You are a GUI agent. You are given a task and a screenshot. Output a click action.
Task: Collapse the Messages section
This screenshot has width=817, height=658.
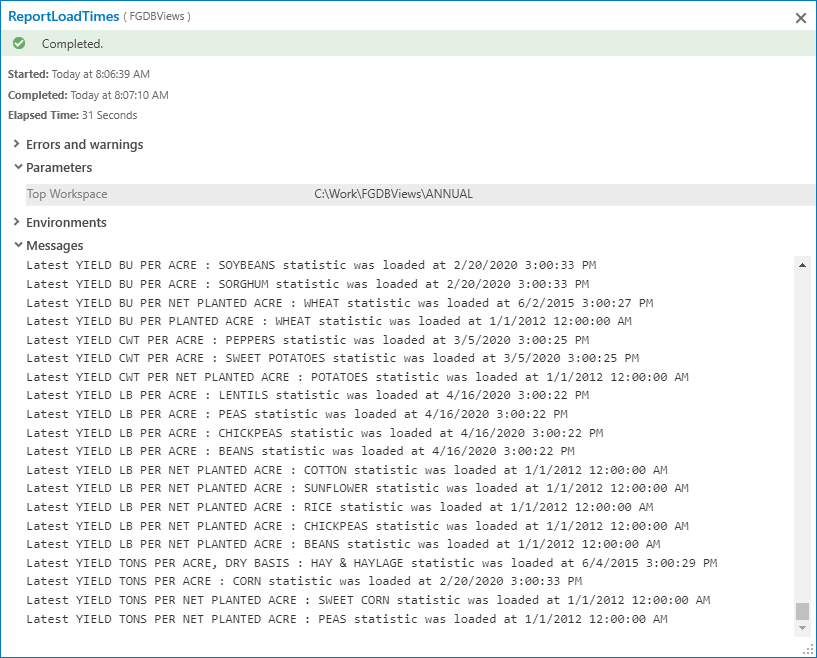tap(17, 246)
